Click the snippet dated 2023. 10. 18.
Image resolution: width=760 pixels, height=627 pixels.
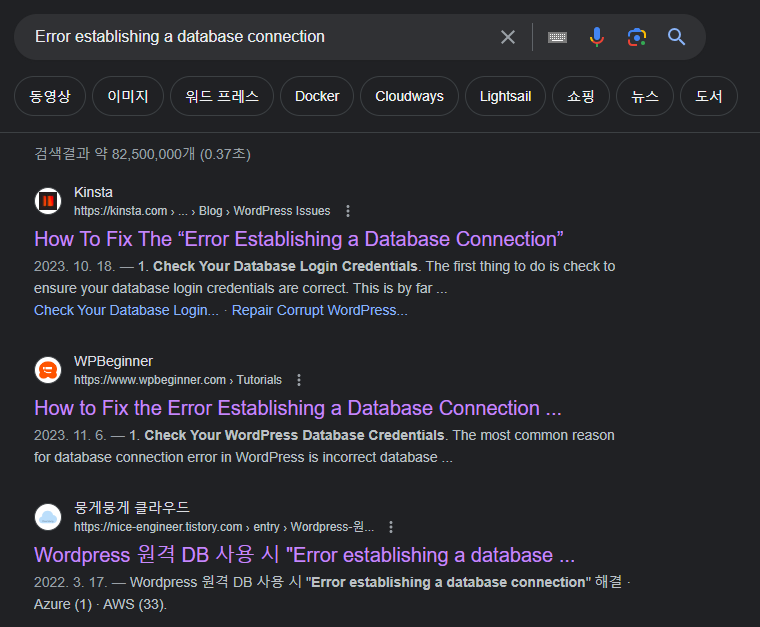click(325, 277)
